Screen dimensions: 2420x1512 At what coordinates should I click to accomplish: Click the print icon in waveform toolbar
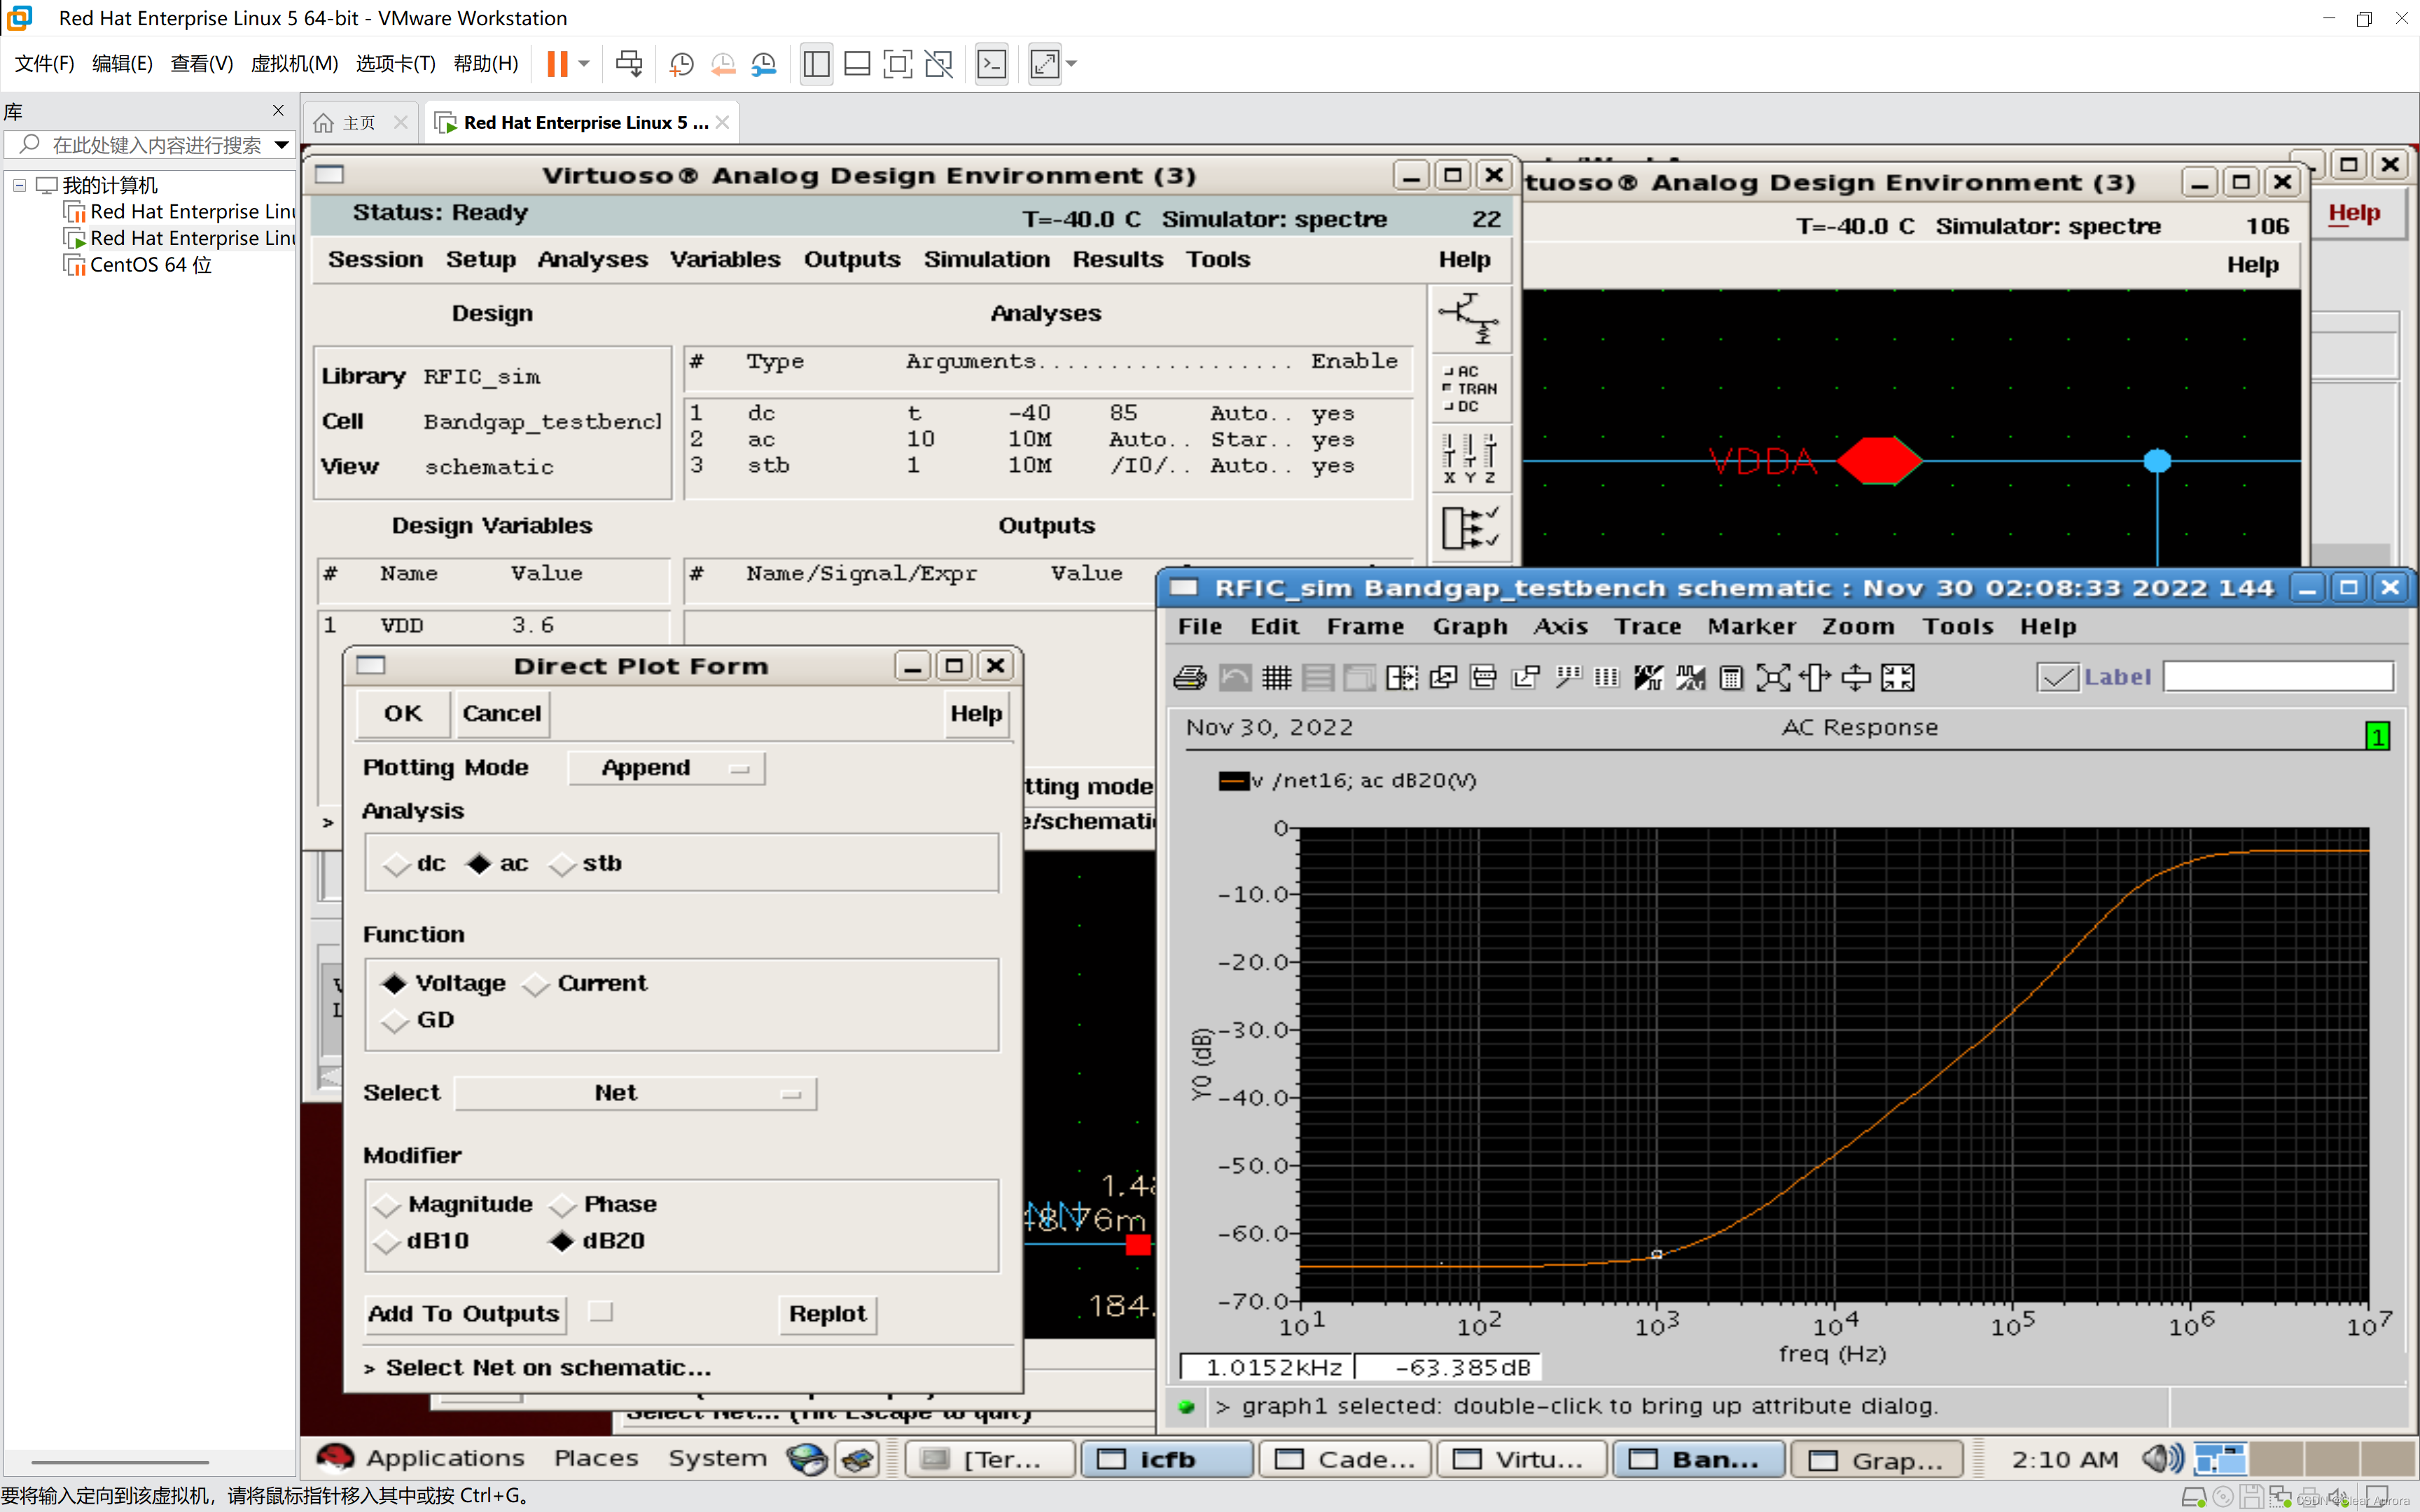coord(1190,678)
